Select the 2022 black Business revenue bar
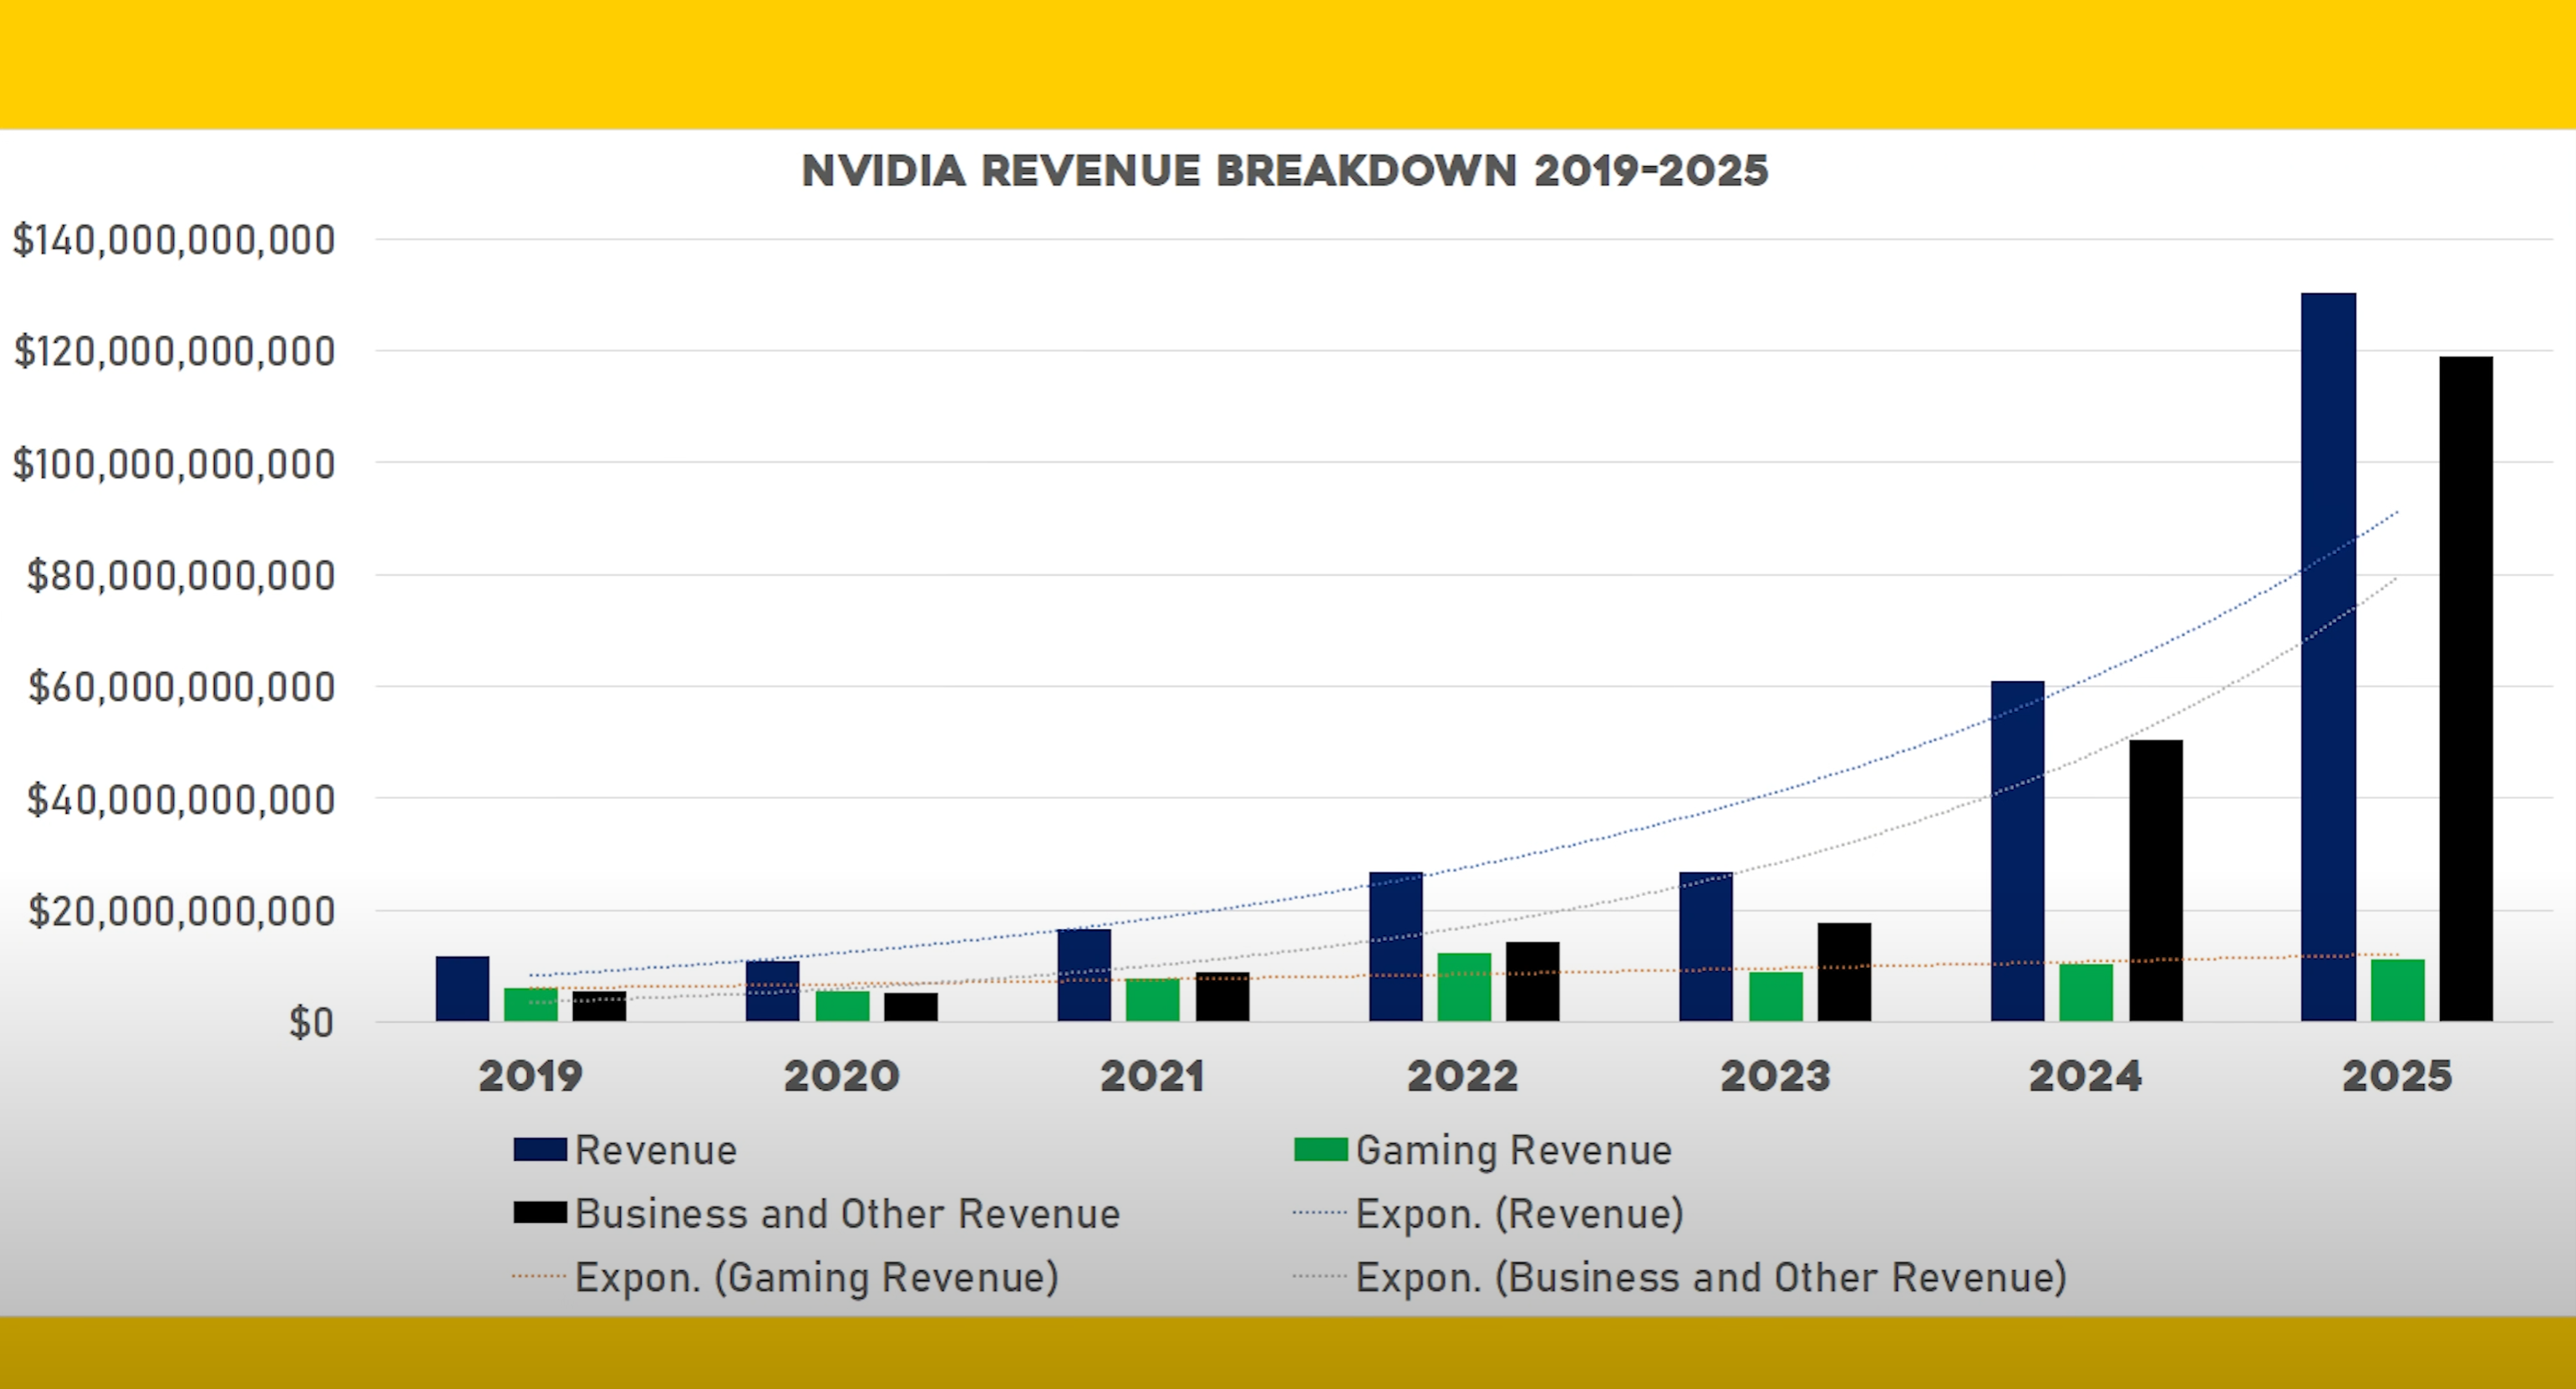This screenshot has width=2576, height=1389. 1533,981
